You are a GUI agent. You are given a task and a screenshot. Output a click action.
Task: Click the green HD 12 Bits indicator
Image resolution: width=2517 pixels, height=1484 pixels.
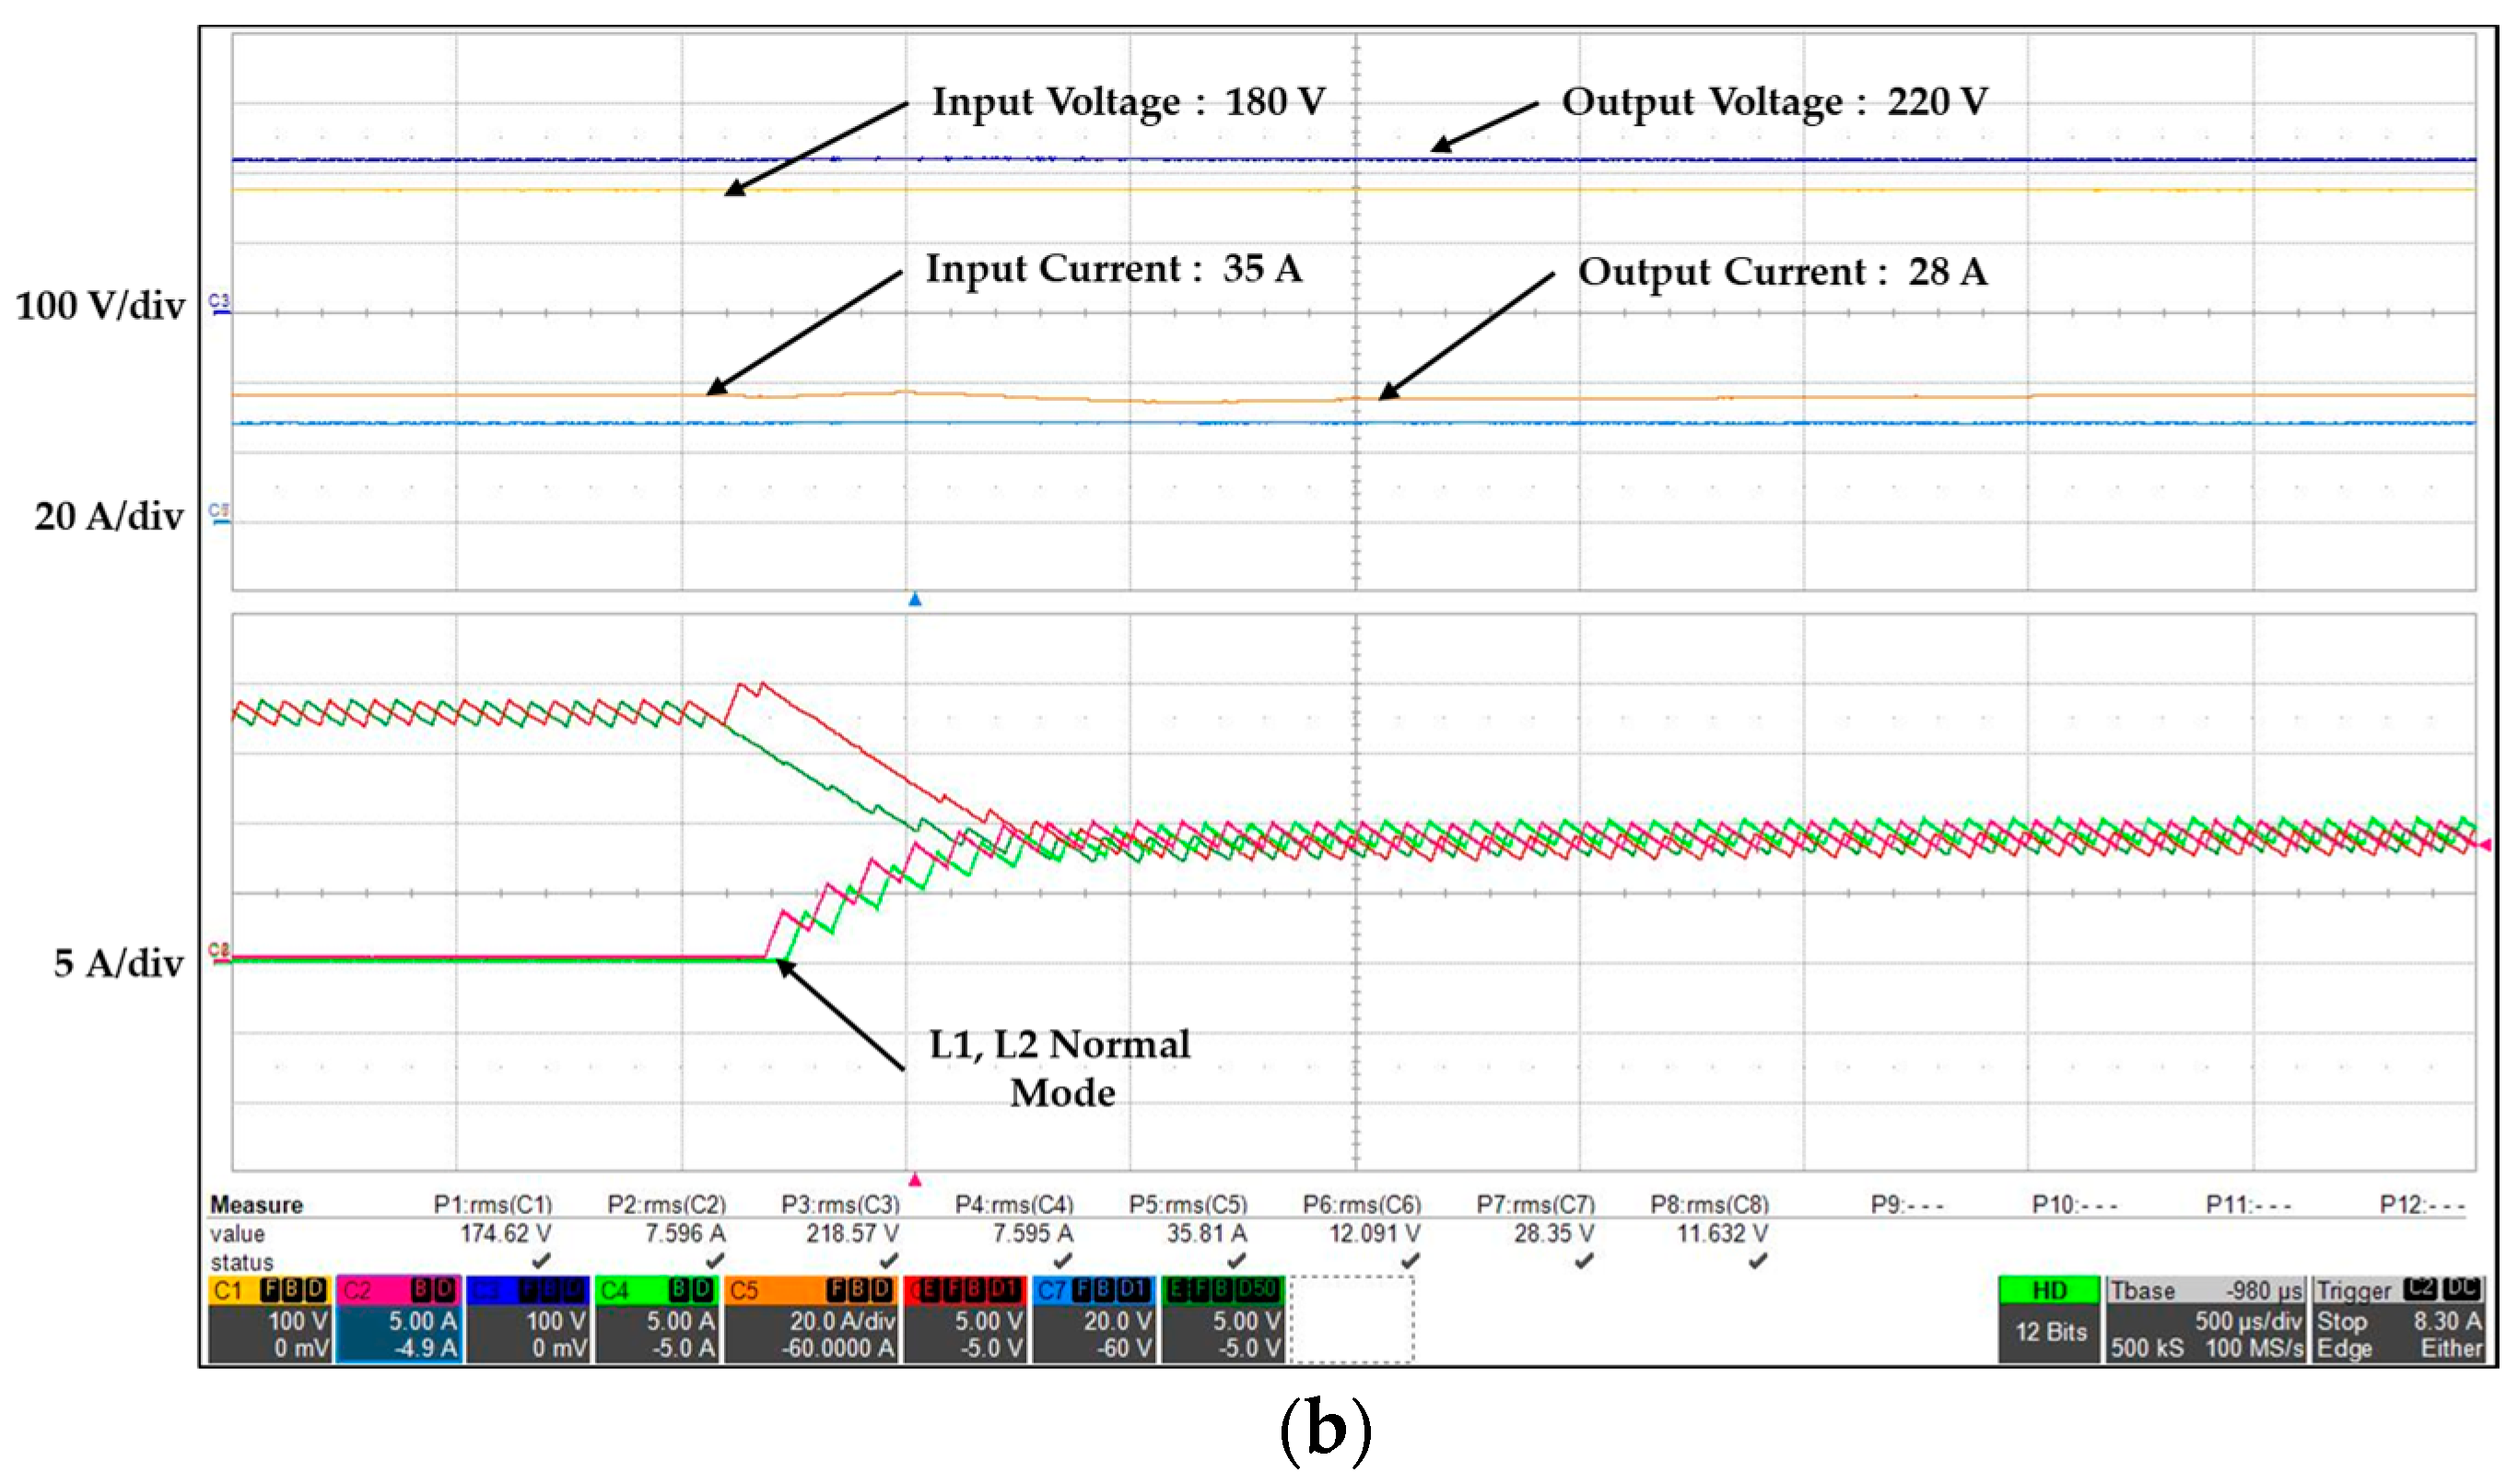(2050, 1321)
